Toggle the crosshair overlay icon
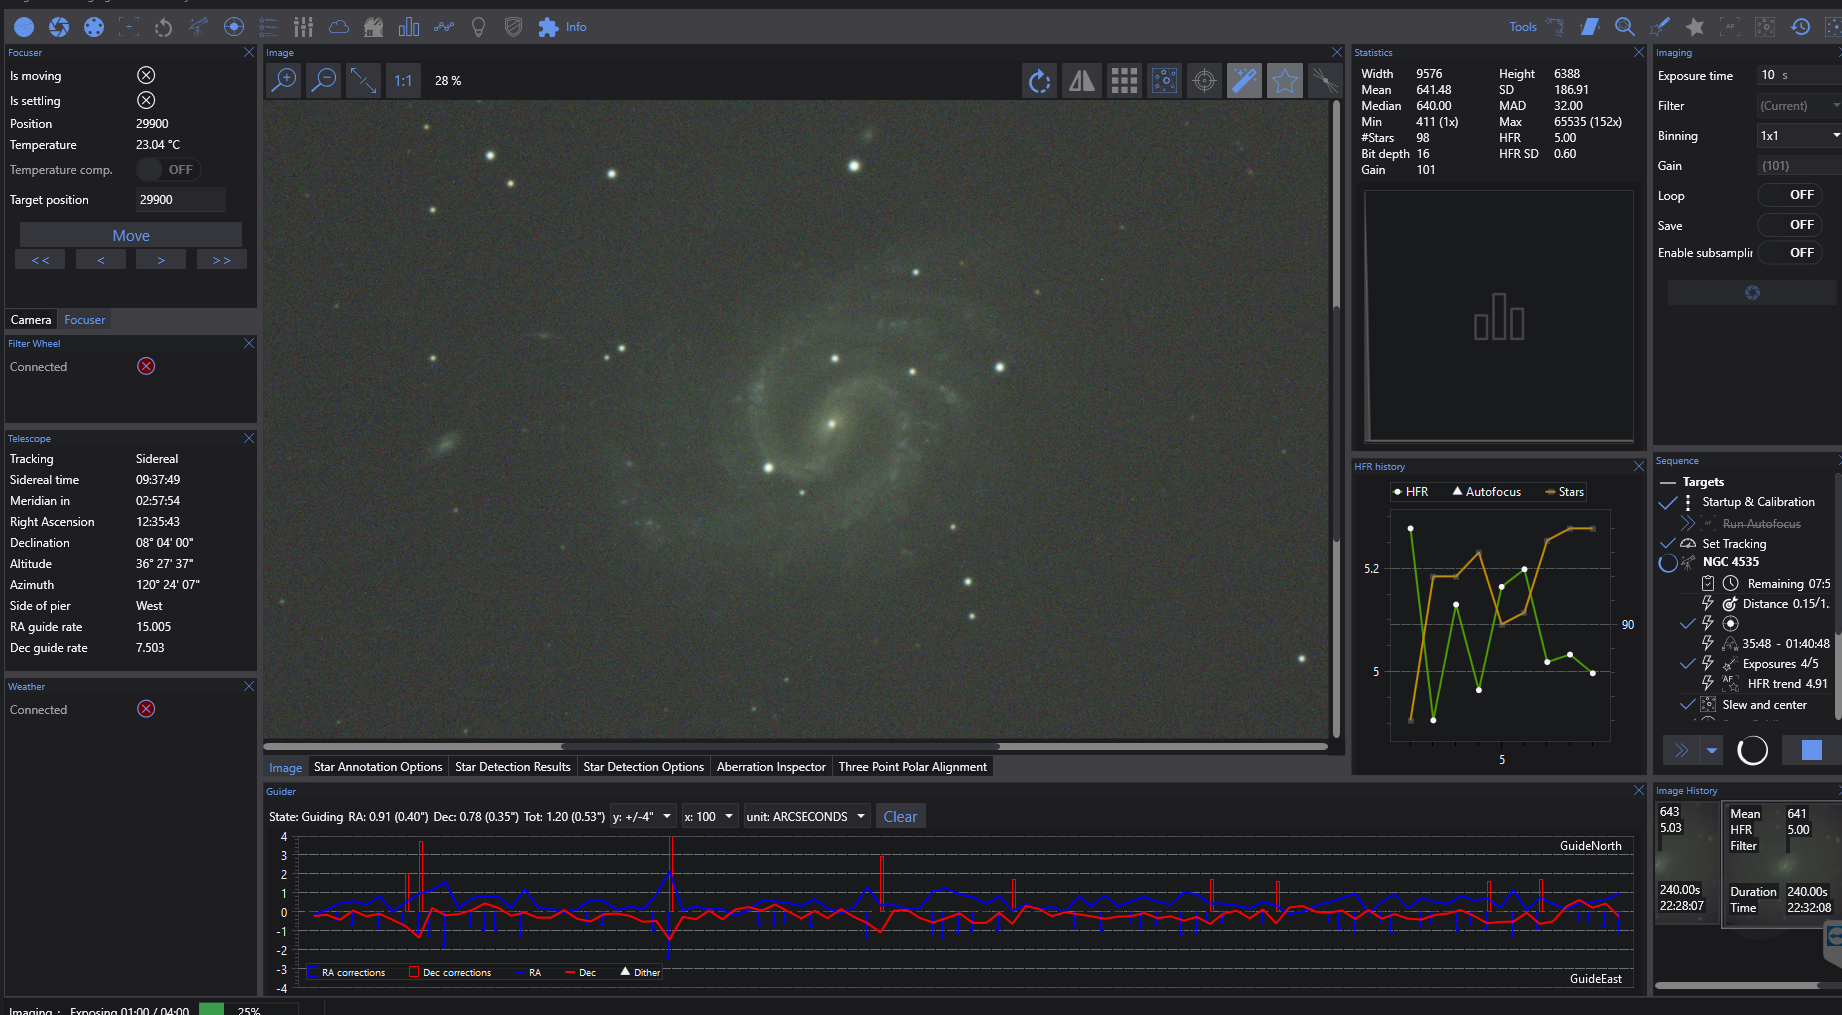 1204,81
